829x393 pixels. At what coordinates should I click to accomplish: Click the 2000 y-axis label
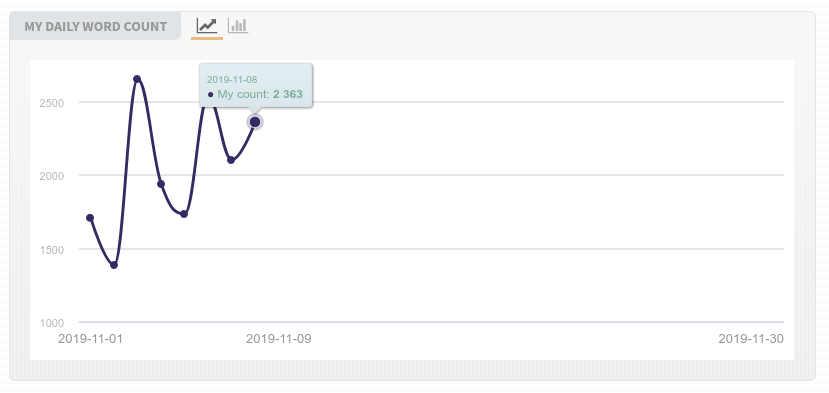pos(52,176)
